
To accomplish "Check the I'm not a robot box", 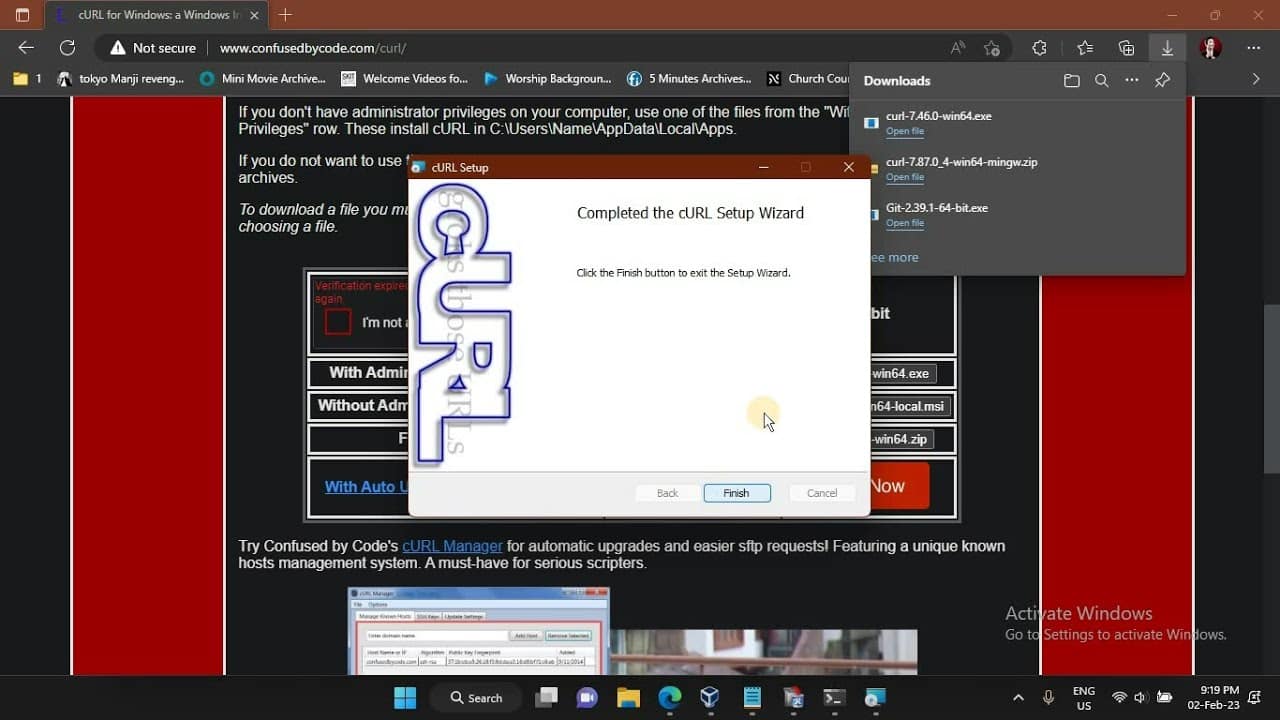I will pyautogui.click(x=335, y=322).
